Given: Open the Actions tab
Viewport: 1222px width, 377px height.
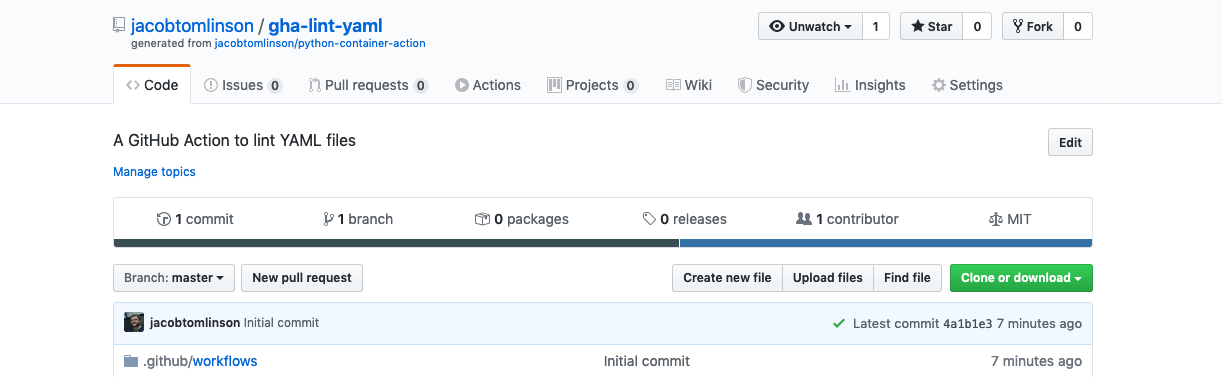Looking at the screenshot, I should 488,85.
